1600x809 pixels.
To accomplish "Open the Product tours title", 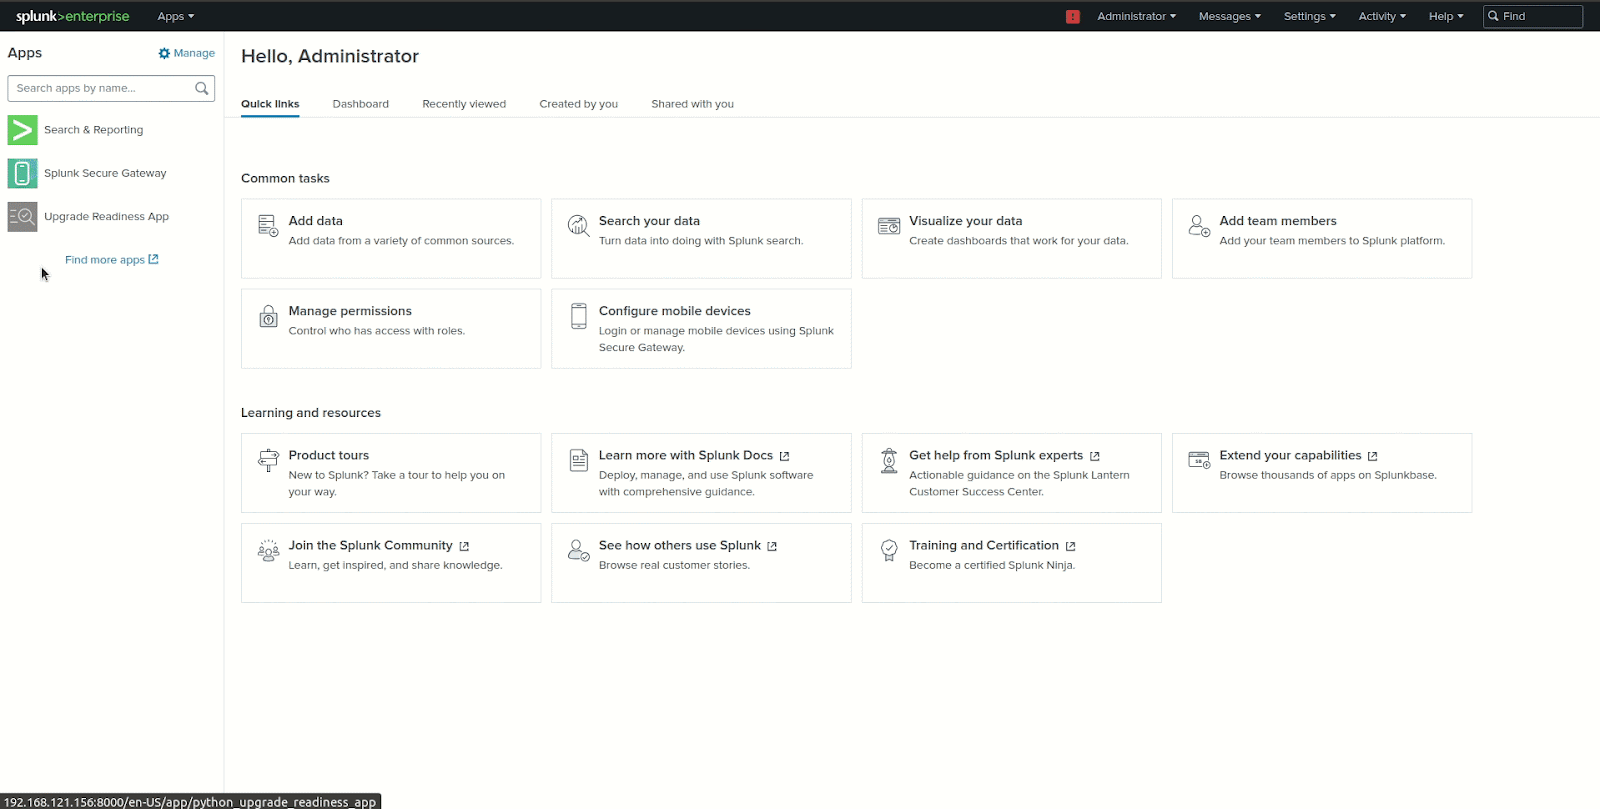I will [x=329, y=455].
